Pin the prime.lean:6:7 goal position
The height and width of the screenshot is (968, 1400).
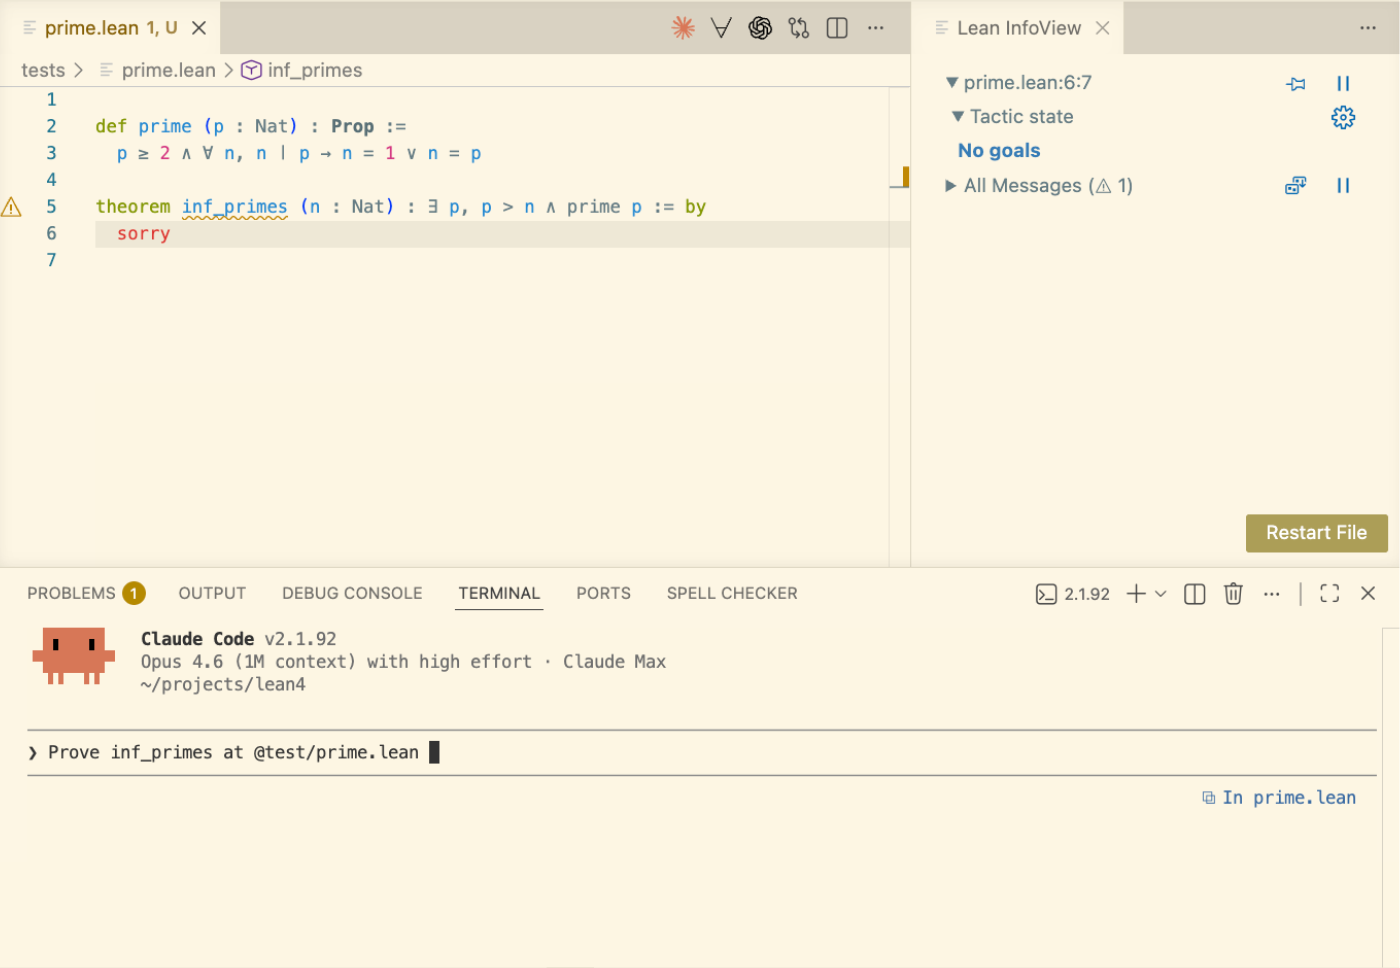click(x=1296, y=84)
